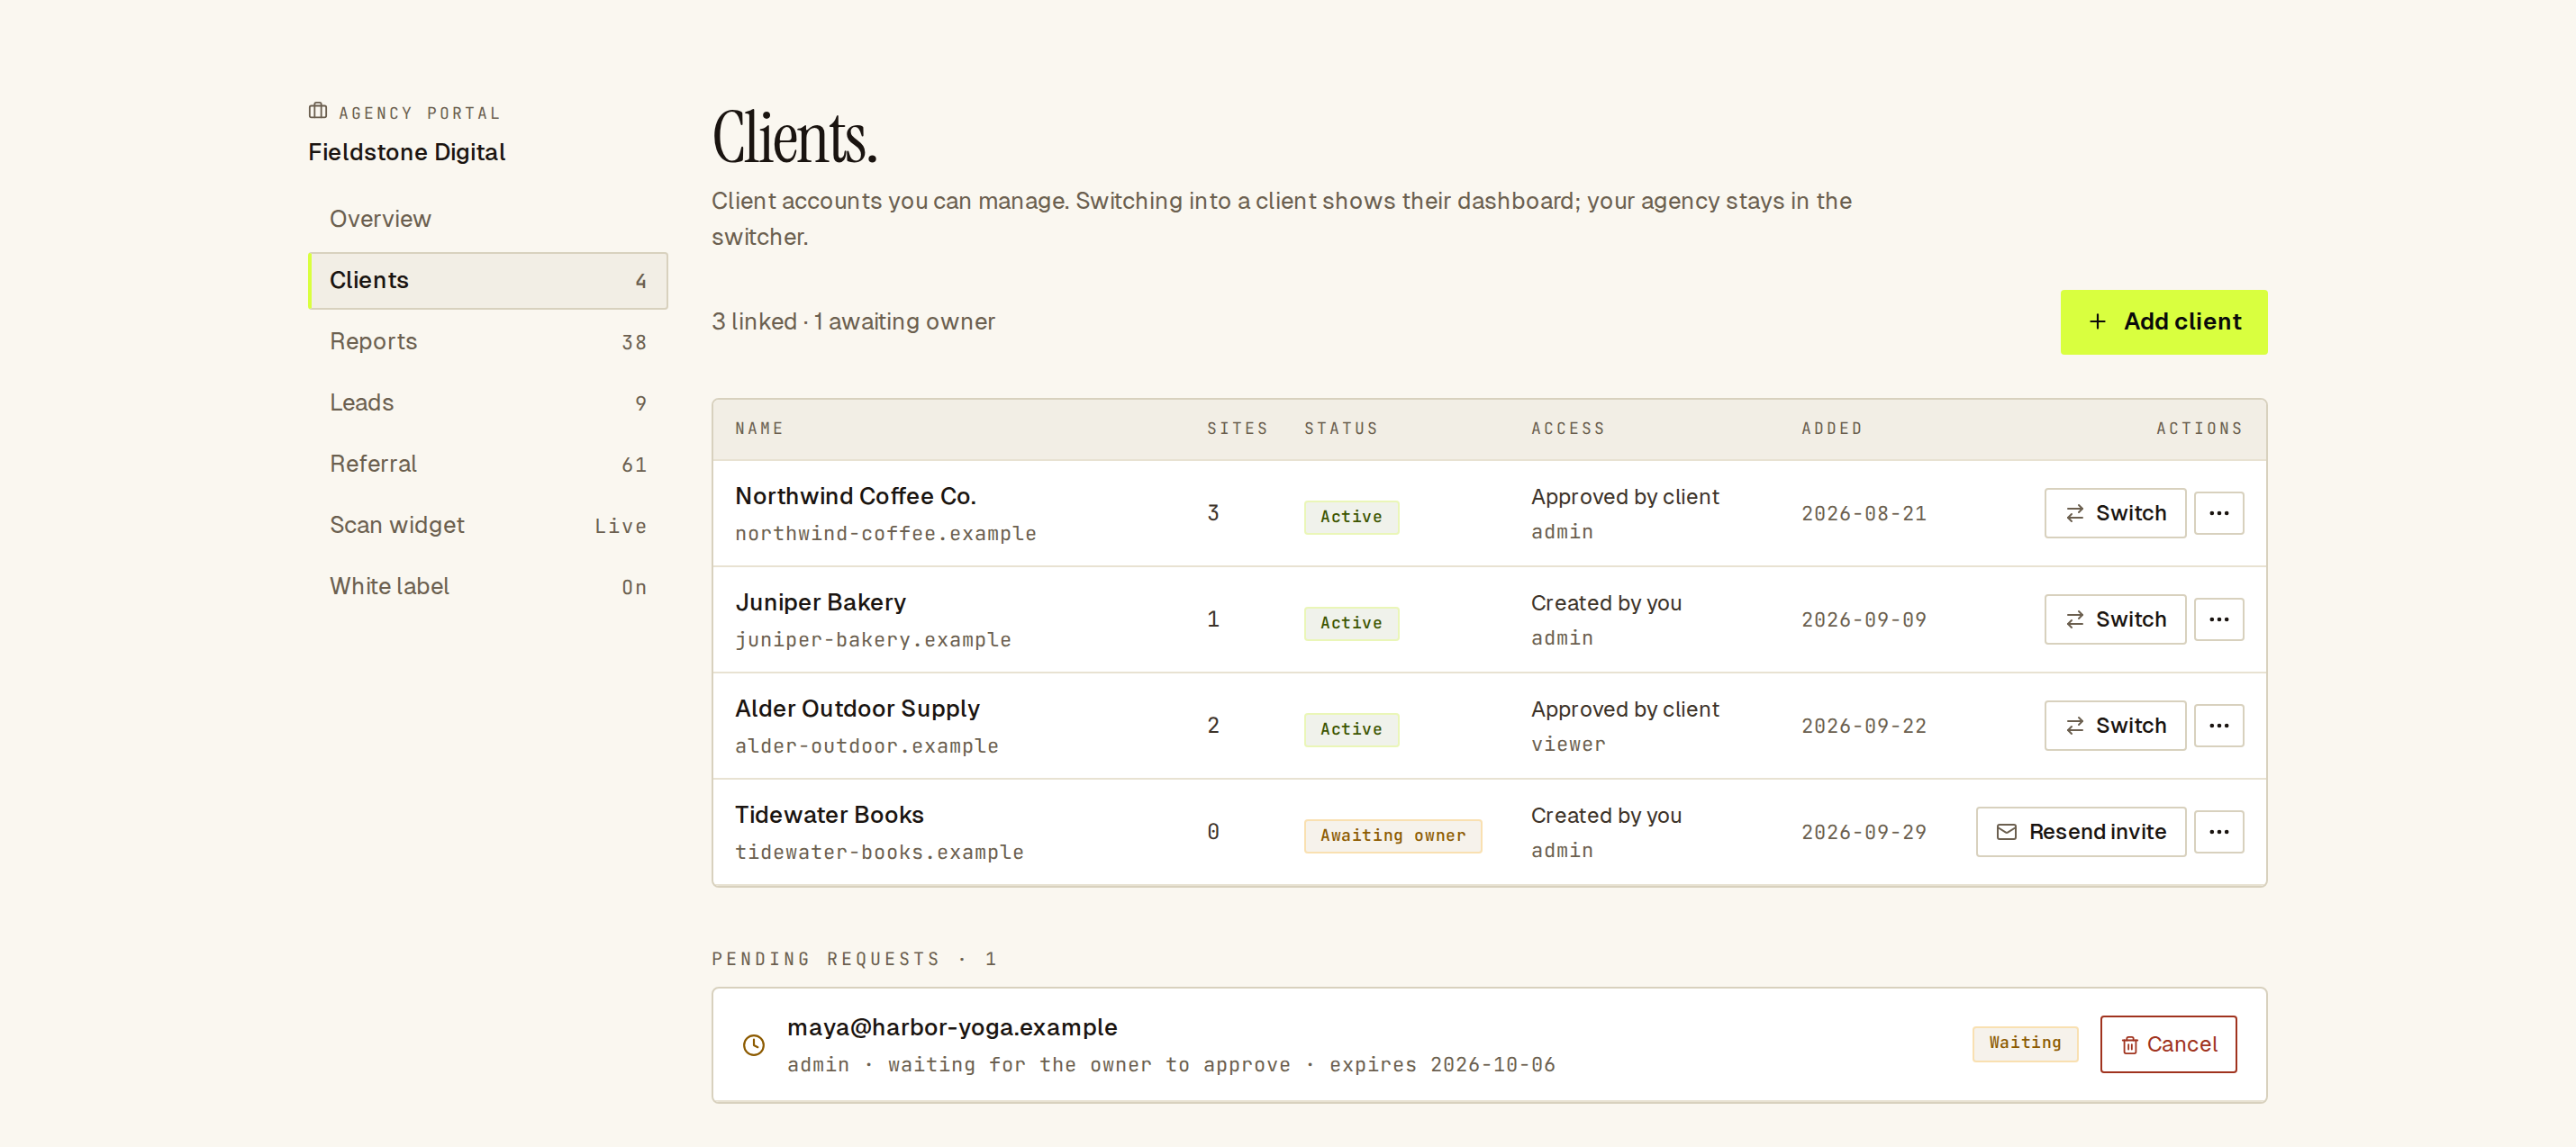This screenshot has width=2576, height=1147.
Task: Open more options for Juniper Bakery
Action: point(2219,619)
